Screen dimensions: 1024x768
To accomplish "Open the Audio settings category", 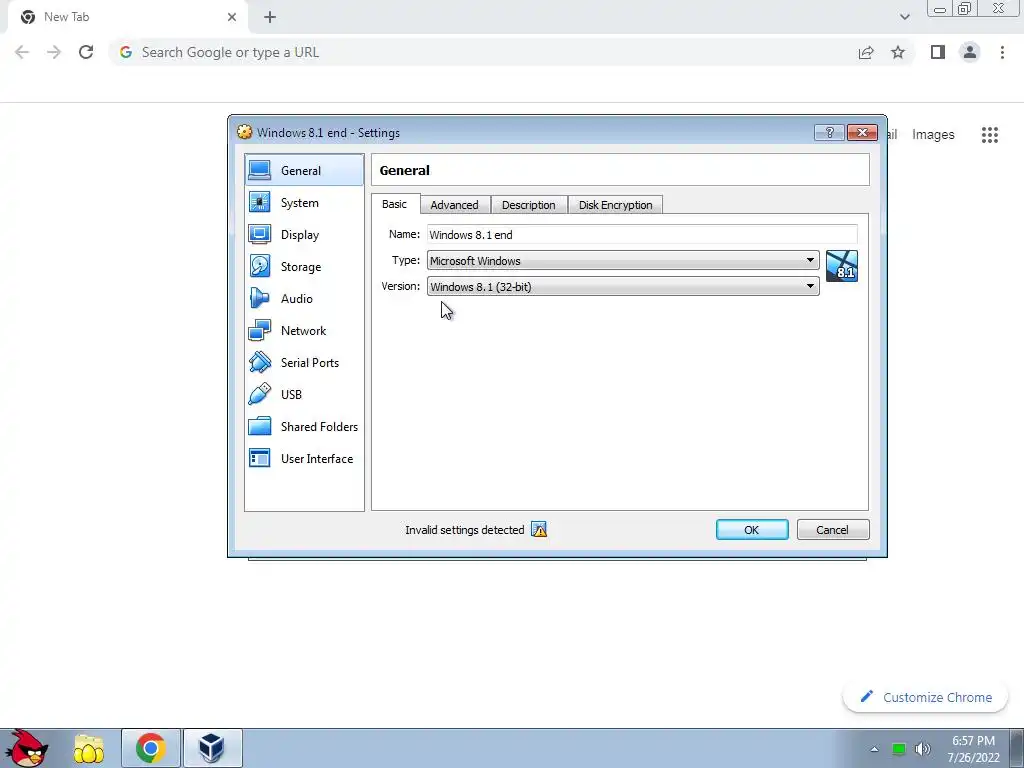I will [x=304, y=298].
